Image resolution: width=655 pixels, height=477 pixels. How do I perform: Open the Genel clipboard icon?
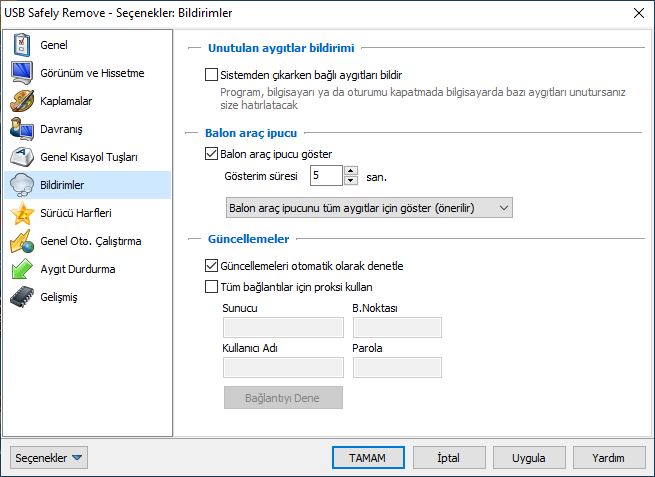tap(22, 45)
